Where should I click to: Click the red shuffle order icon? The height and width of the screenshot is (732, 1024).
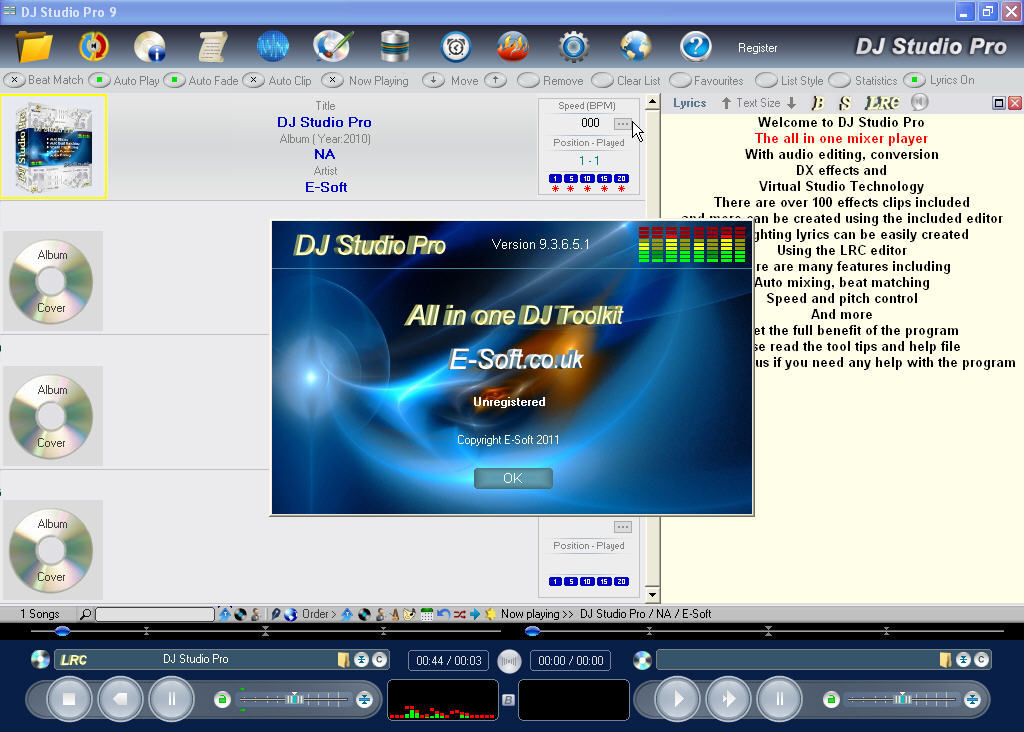click(x=460, y=614)
